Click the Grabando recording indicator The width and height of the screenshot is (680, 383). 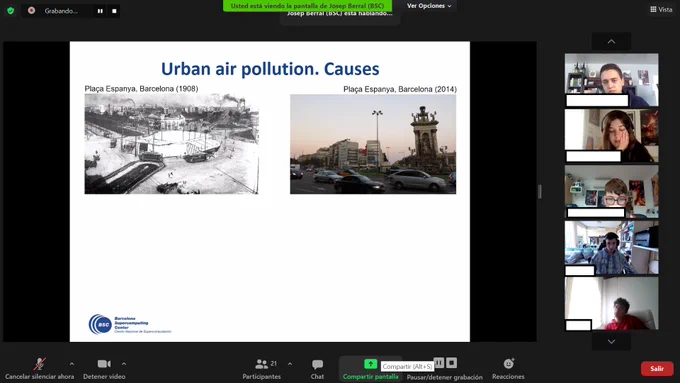(x=54, y=11)
